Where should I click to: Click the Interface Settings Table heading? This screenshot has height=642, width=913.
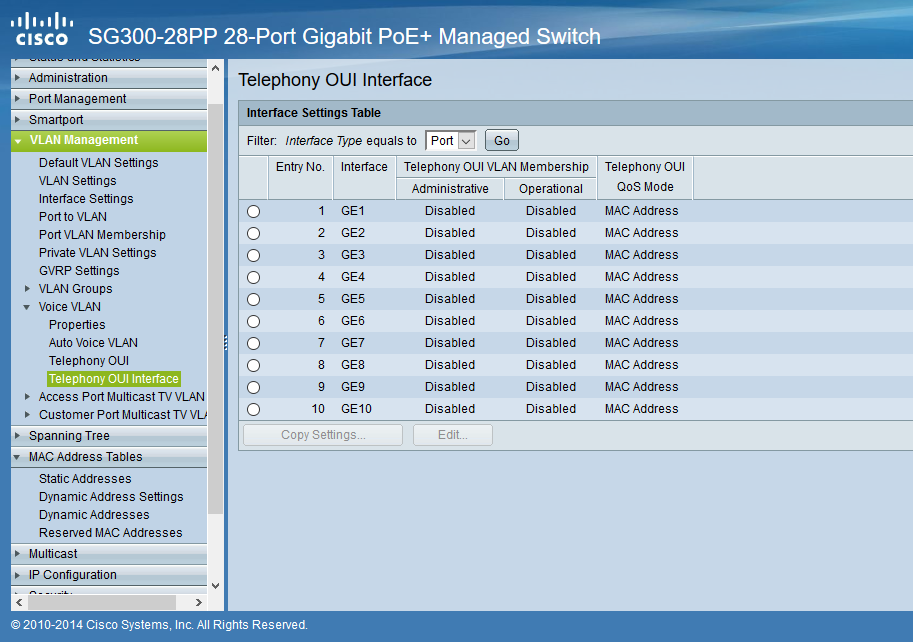tap(314, 113)
